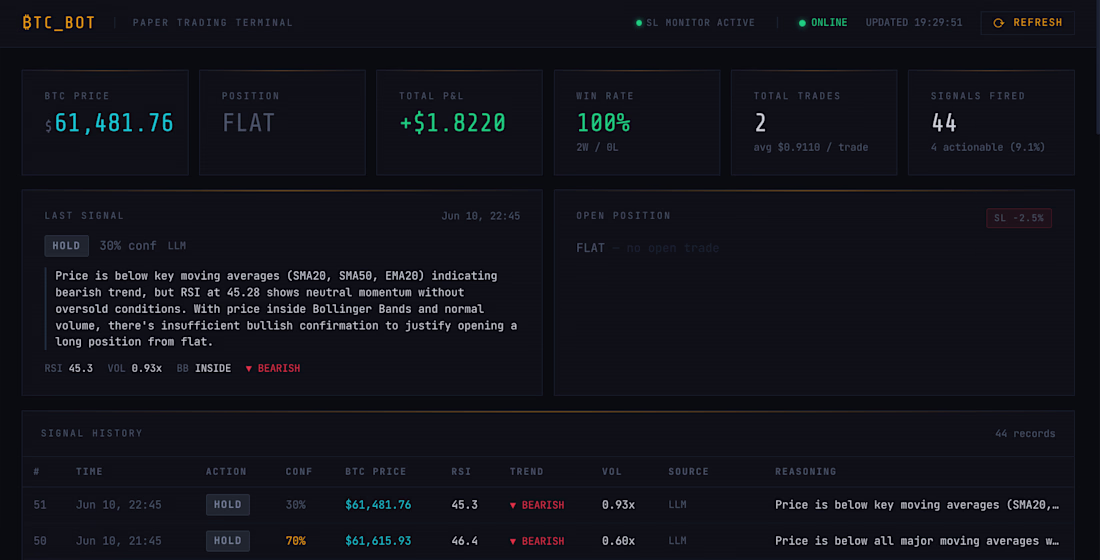Click the SL Monitor Active indicator dot

(x=638, y=23)
